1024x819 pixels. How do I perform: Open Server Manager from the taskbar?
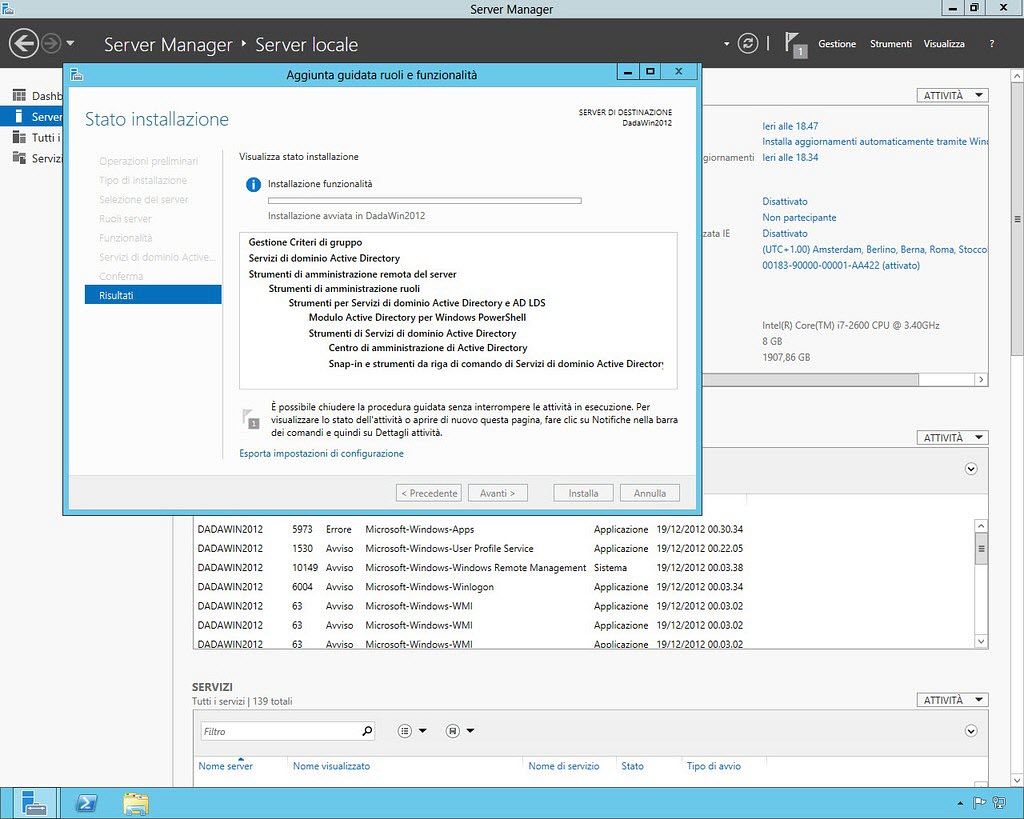[x=33, y=803]
